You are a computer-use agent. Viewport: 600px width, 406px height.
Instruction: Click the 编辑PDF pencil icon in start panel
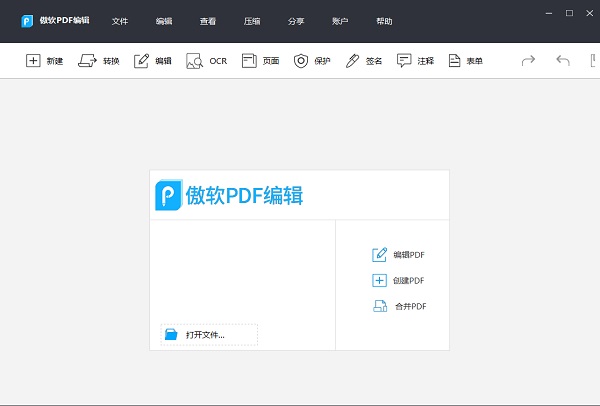(x=379, y=254)
